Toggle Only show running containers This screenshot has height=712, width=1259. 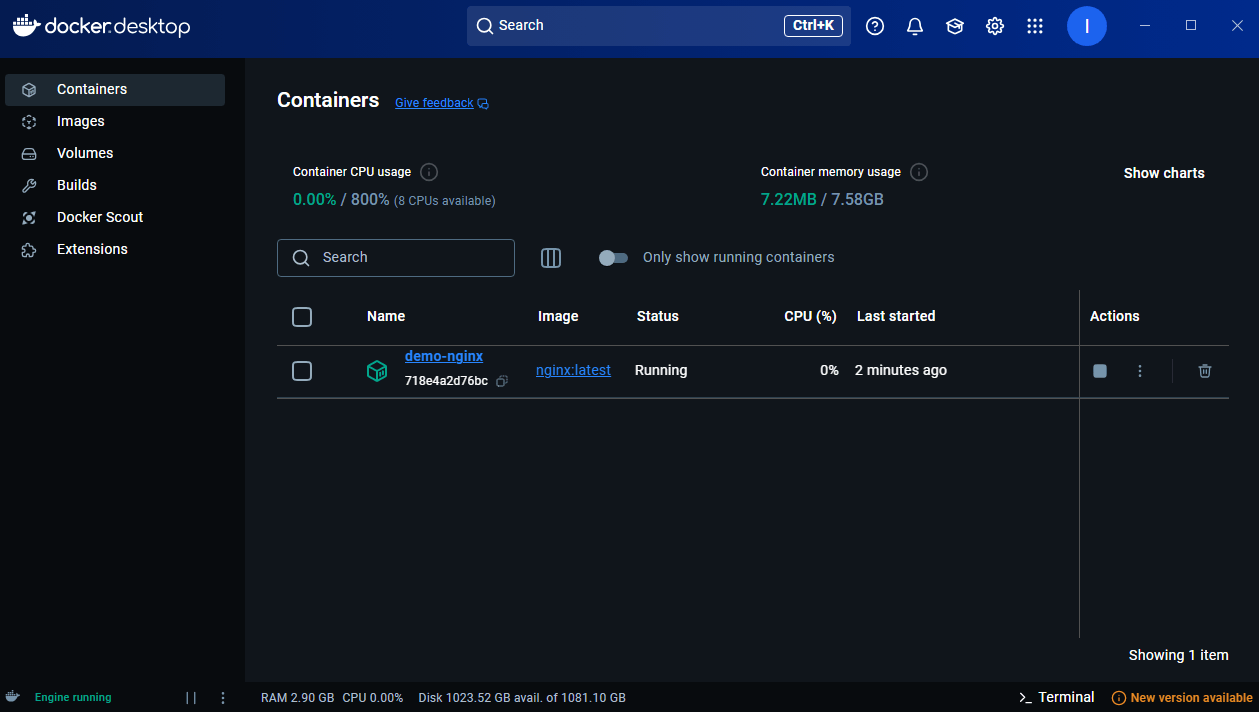pyautogui.click(x=613, y=258)
